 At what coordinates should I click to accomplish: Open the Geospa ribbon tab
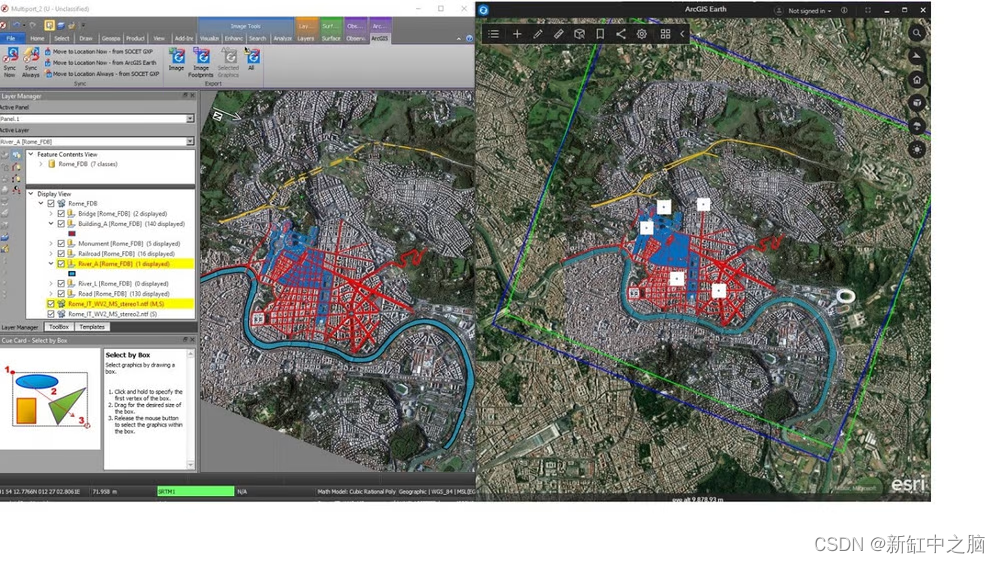coord(110,38)
